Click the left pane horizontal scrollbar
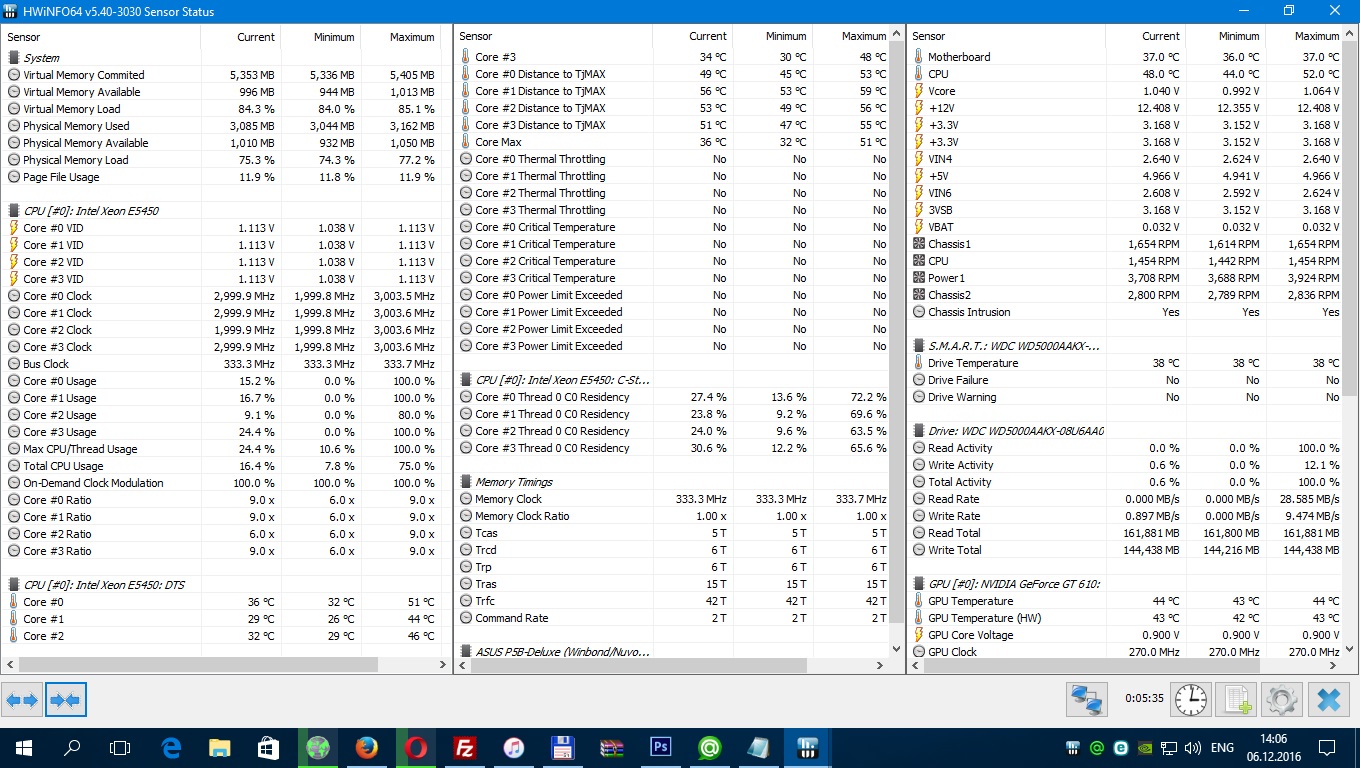 point(196,664)
